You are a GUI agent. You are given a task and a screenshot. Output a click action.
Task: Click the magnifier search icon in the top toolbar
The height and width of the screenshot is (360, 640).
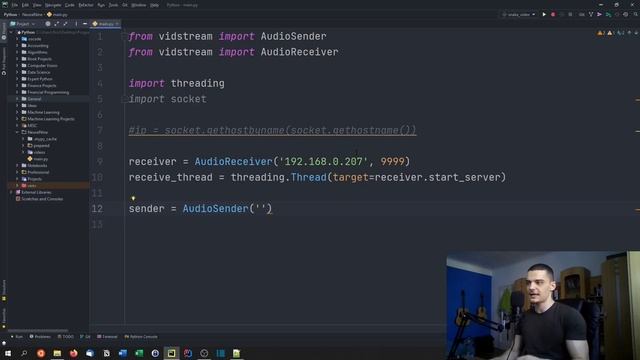(x=636, y=14)
